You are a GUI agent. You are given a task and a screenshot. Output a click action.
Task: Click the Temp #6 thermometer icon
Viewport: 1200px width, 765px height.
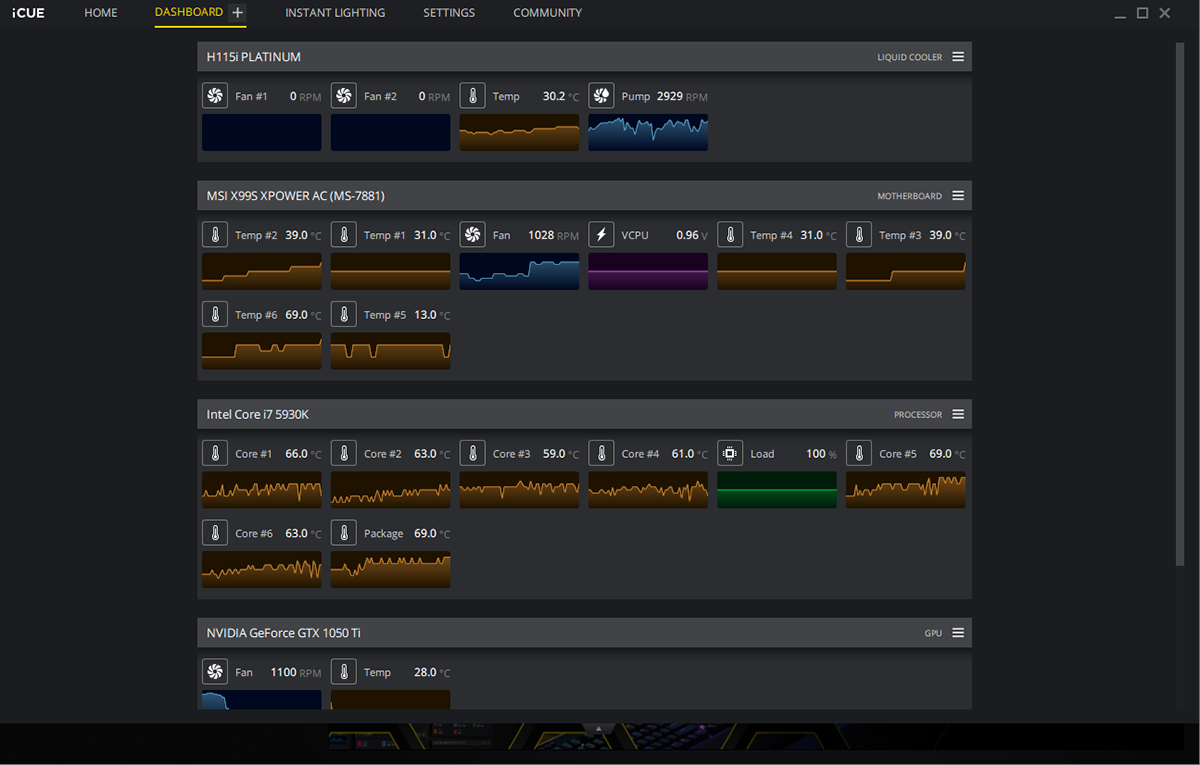coord(214,314)
